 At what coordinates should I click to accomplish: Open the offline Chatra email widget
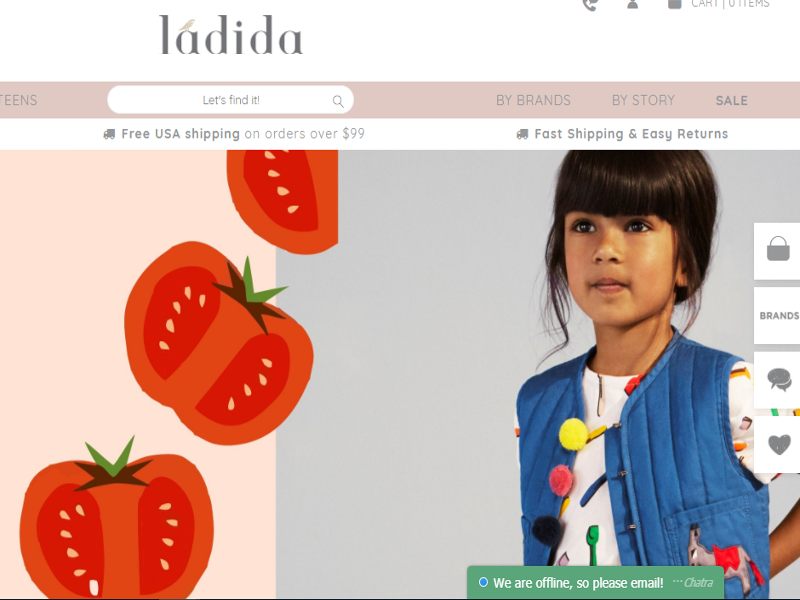coord(595,583)
